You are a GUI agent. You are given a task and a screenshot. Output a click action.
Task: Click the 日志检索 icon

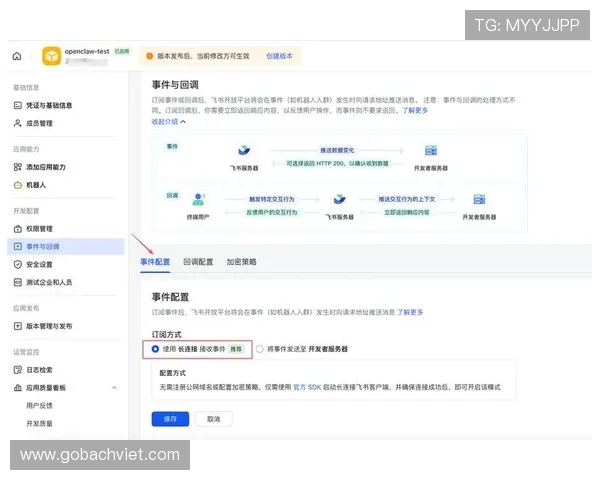point(18,370)
